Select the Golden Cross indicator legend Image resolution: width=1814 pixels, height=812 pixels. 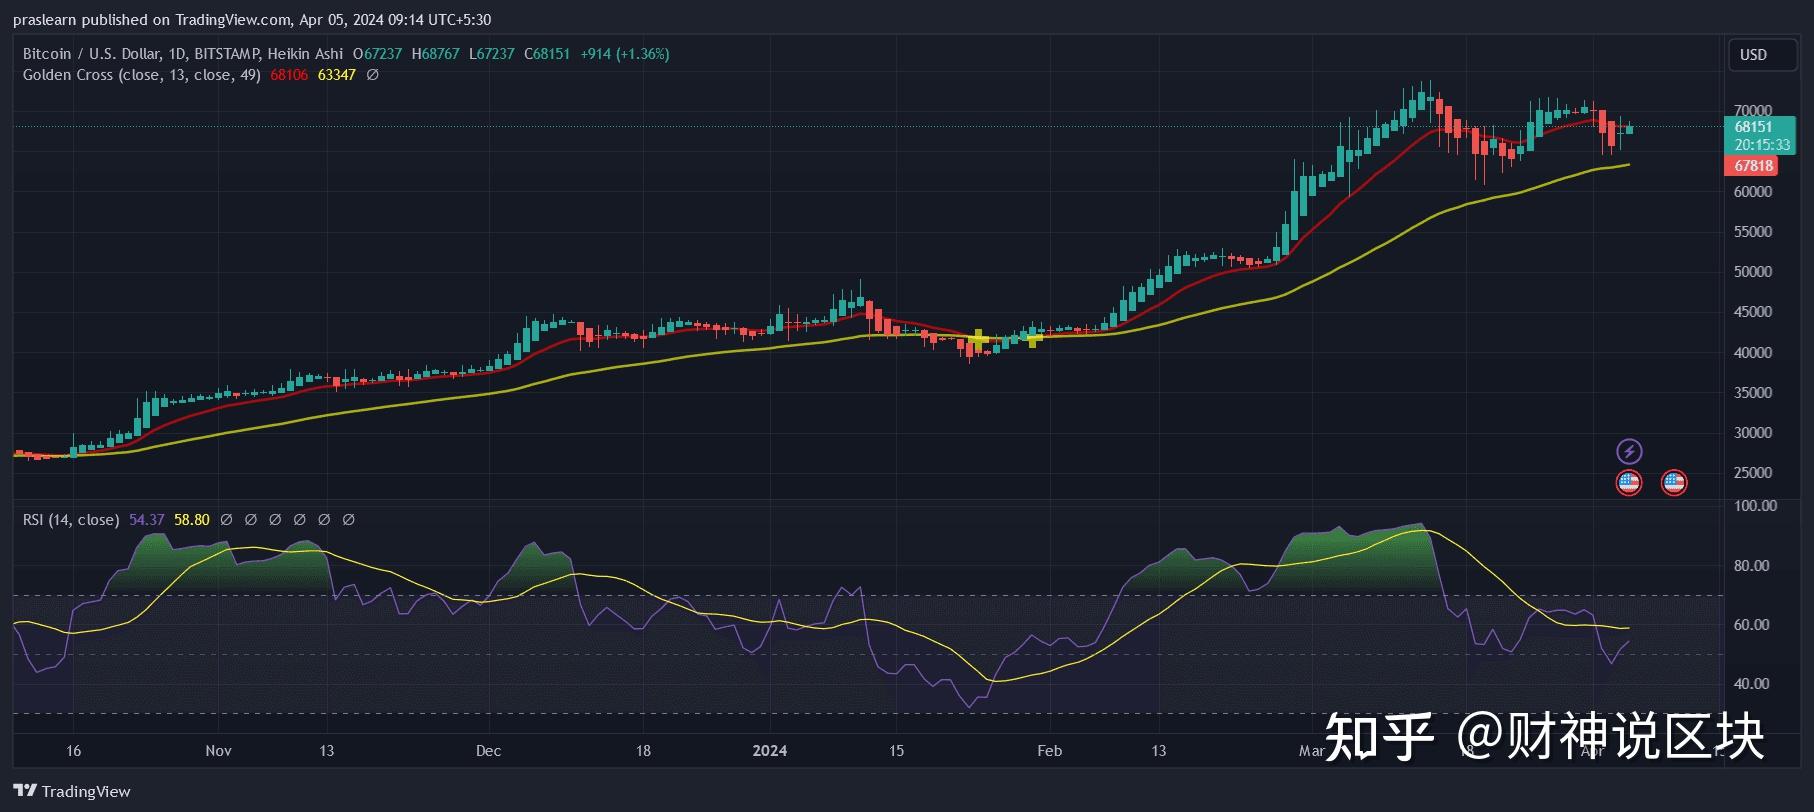[x=141, y=75]
